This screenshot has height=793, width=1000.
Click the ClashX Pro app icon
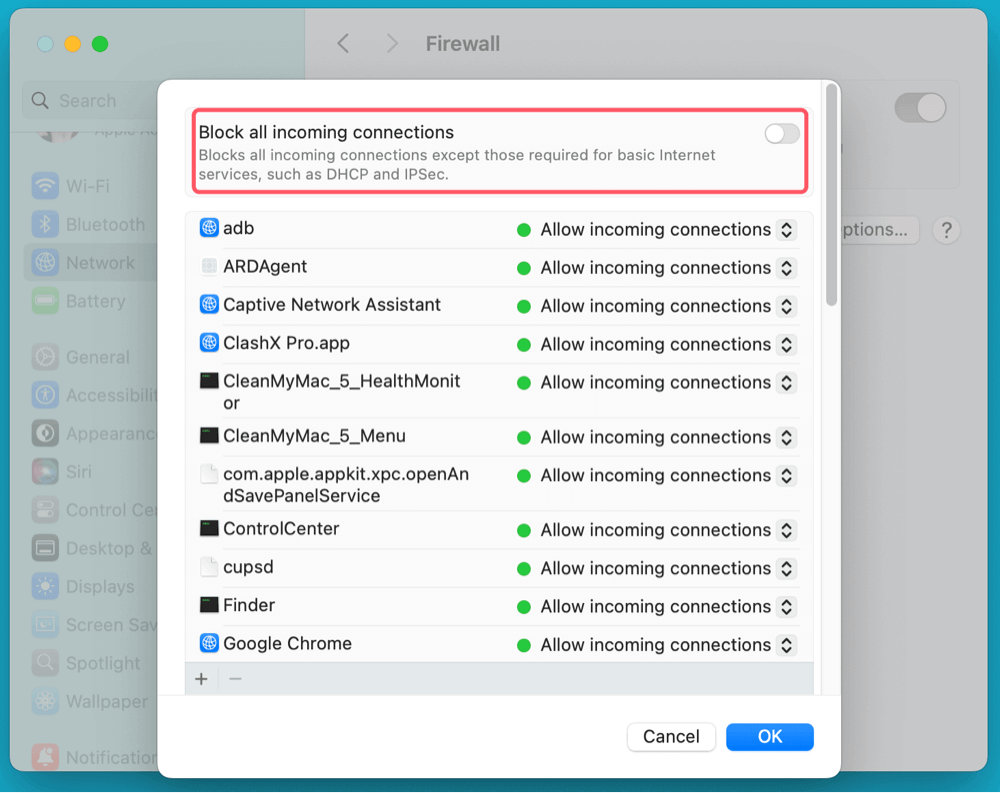[x=208, y=344]
